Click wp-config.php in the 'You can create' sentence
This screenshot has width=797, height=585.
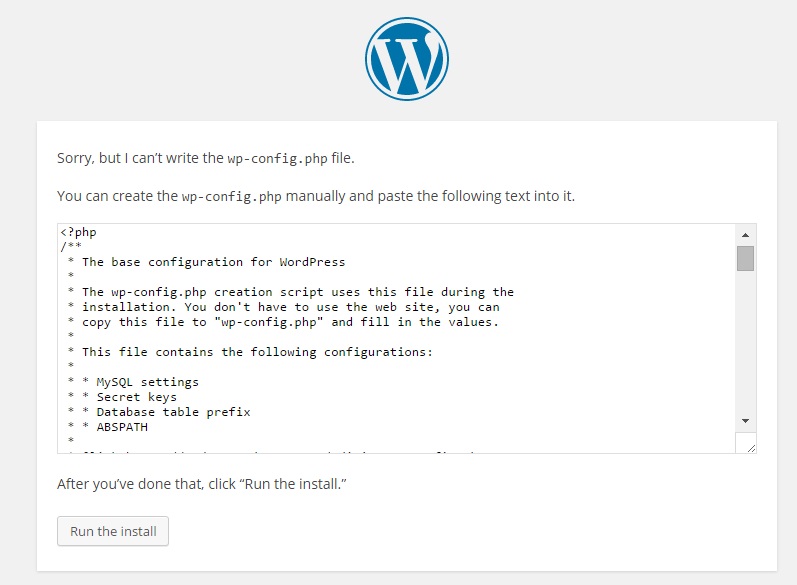(231, 196)
